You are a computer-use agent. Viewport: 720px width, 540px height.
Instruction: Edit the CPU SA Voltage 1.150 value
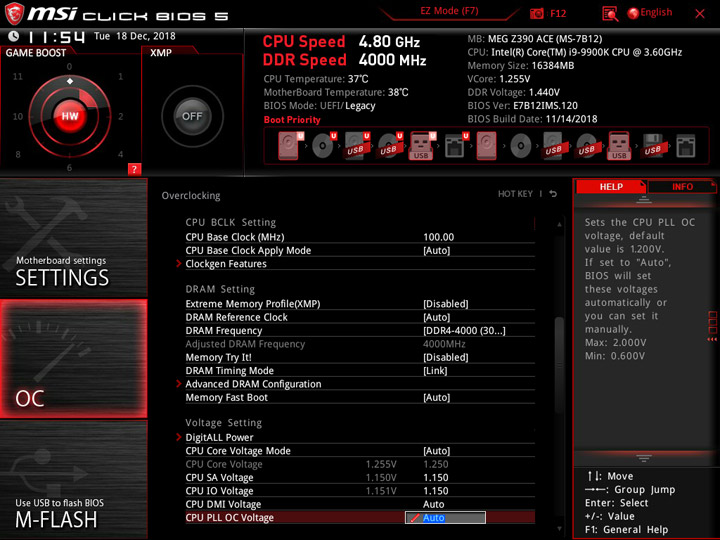point(435,478)
